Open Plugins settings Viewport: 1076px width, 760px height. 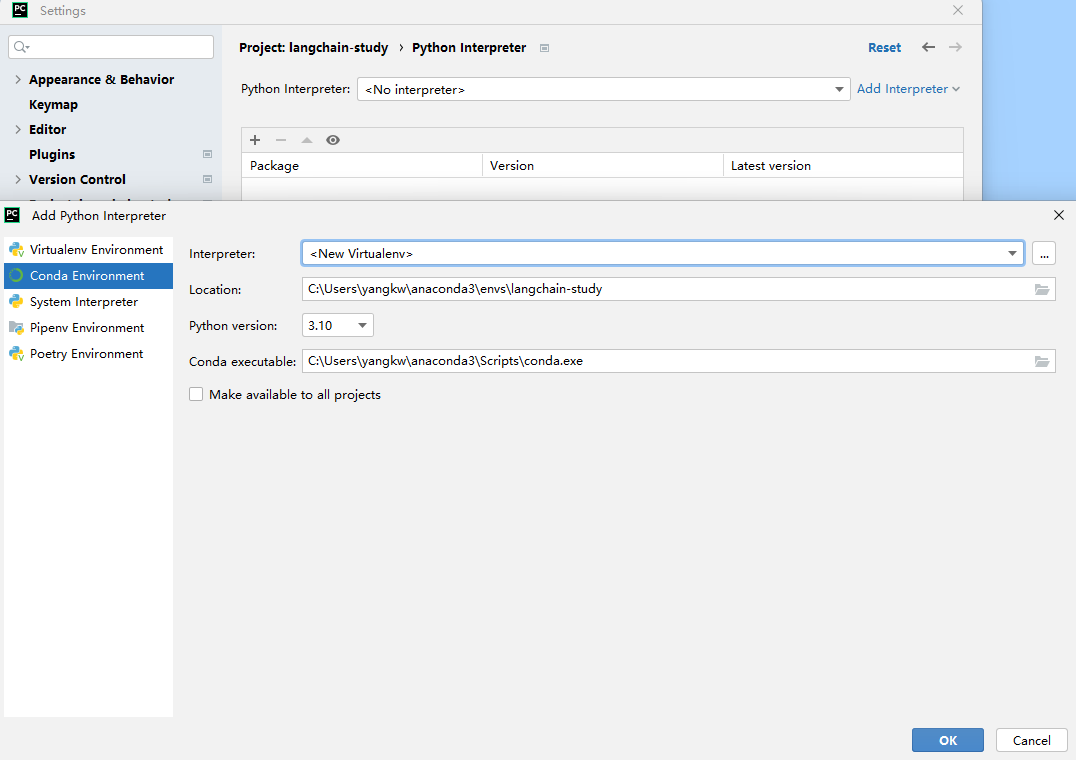[x=52, y=154]
